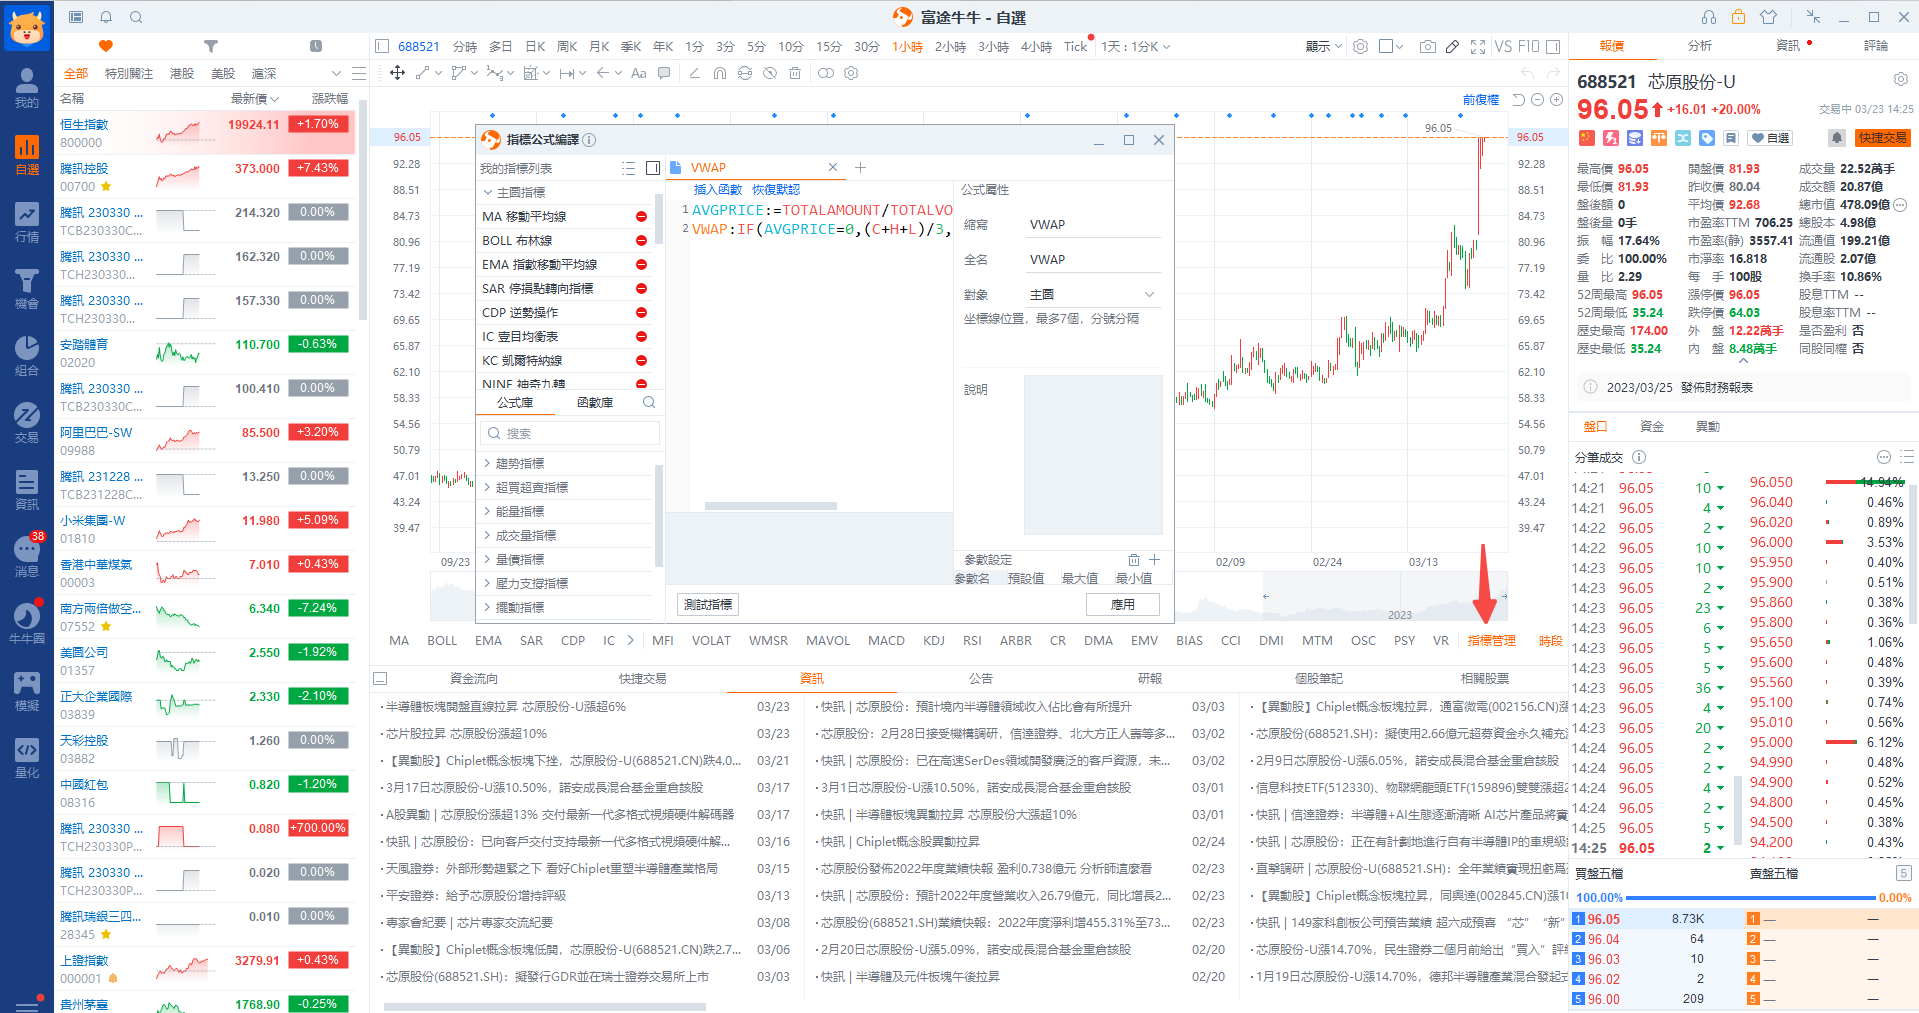1919x1013 pixels.
Task: Remove SAR 停損點轉向指標 indicator
Action: coord(641,288)
